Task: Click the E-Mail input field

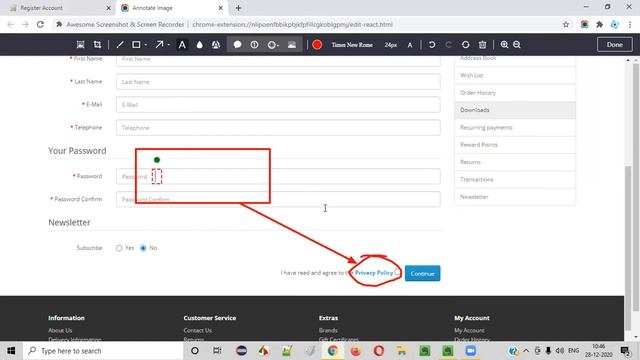Action: pyautogui.click(x=278, y=104)
